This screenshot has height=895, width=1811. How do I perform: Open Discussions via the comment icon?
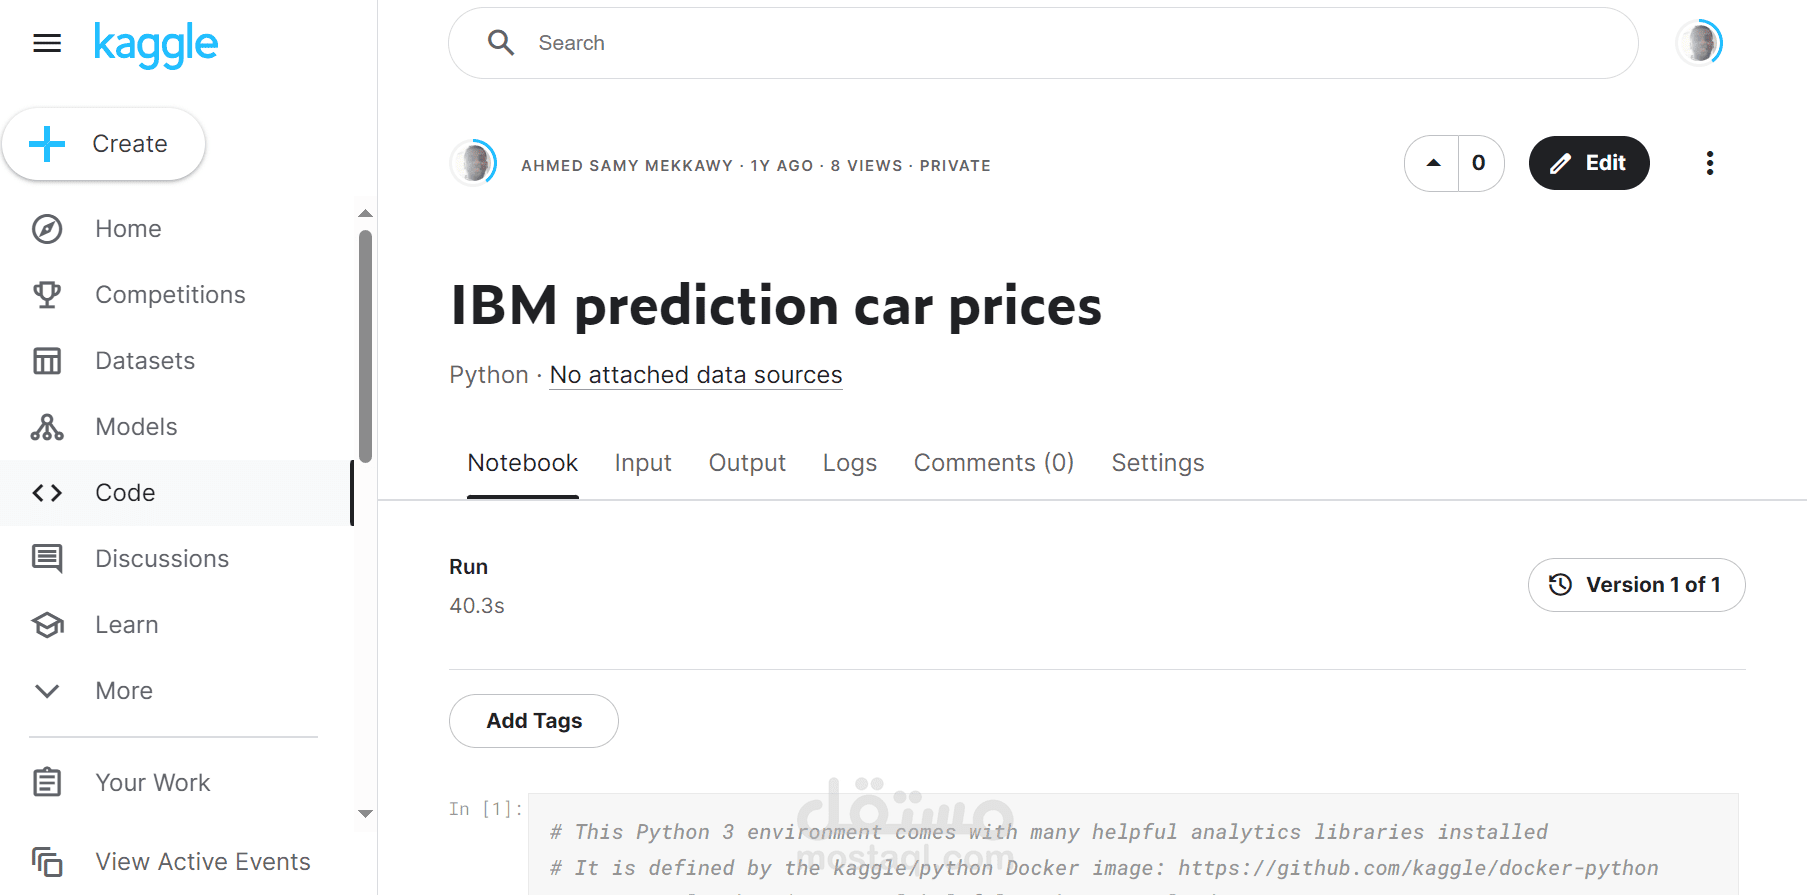point(47,559)
